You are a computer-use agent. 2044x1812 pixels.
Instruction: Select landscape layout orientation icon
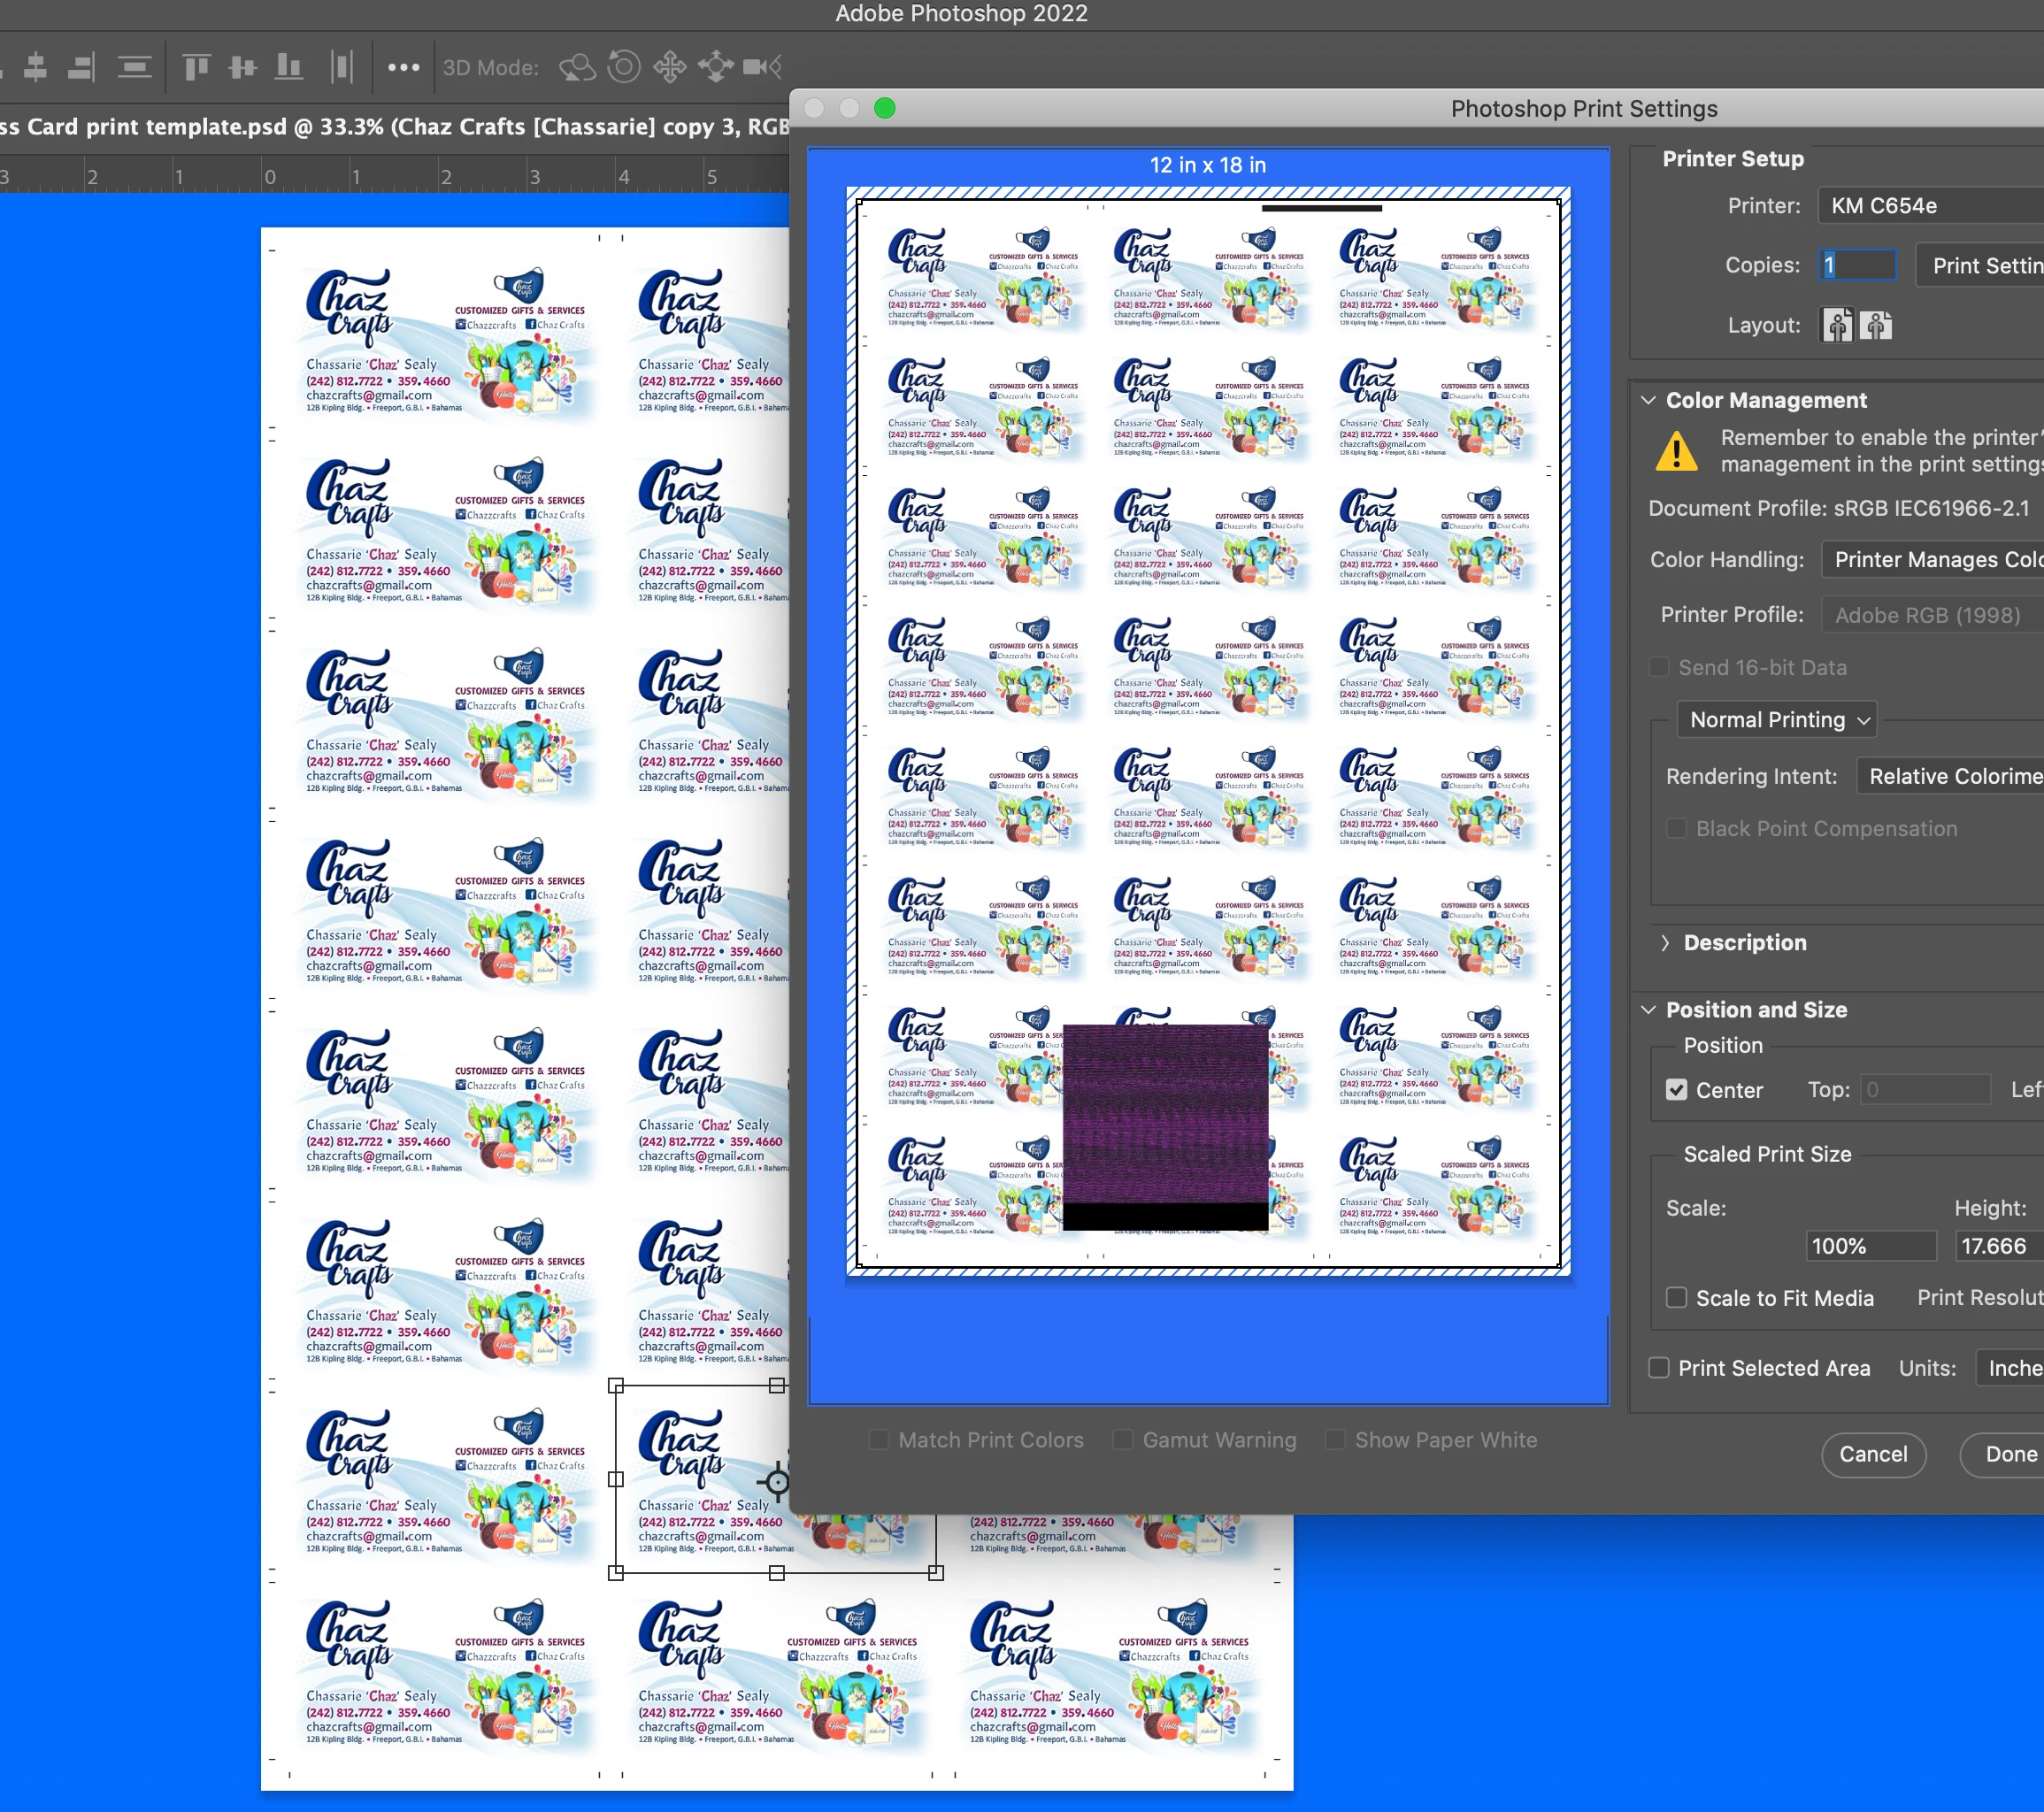pos(1876,326)
